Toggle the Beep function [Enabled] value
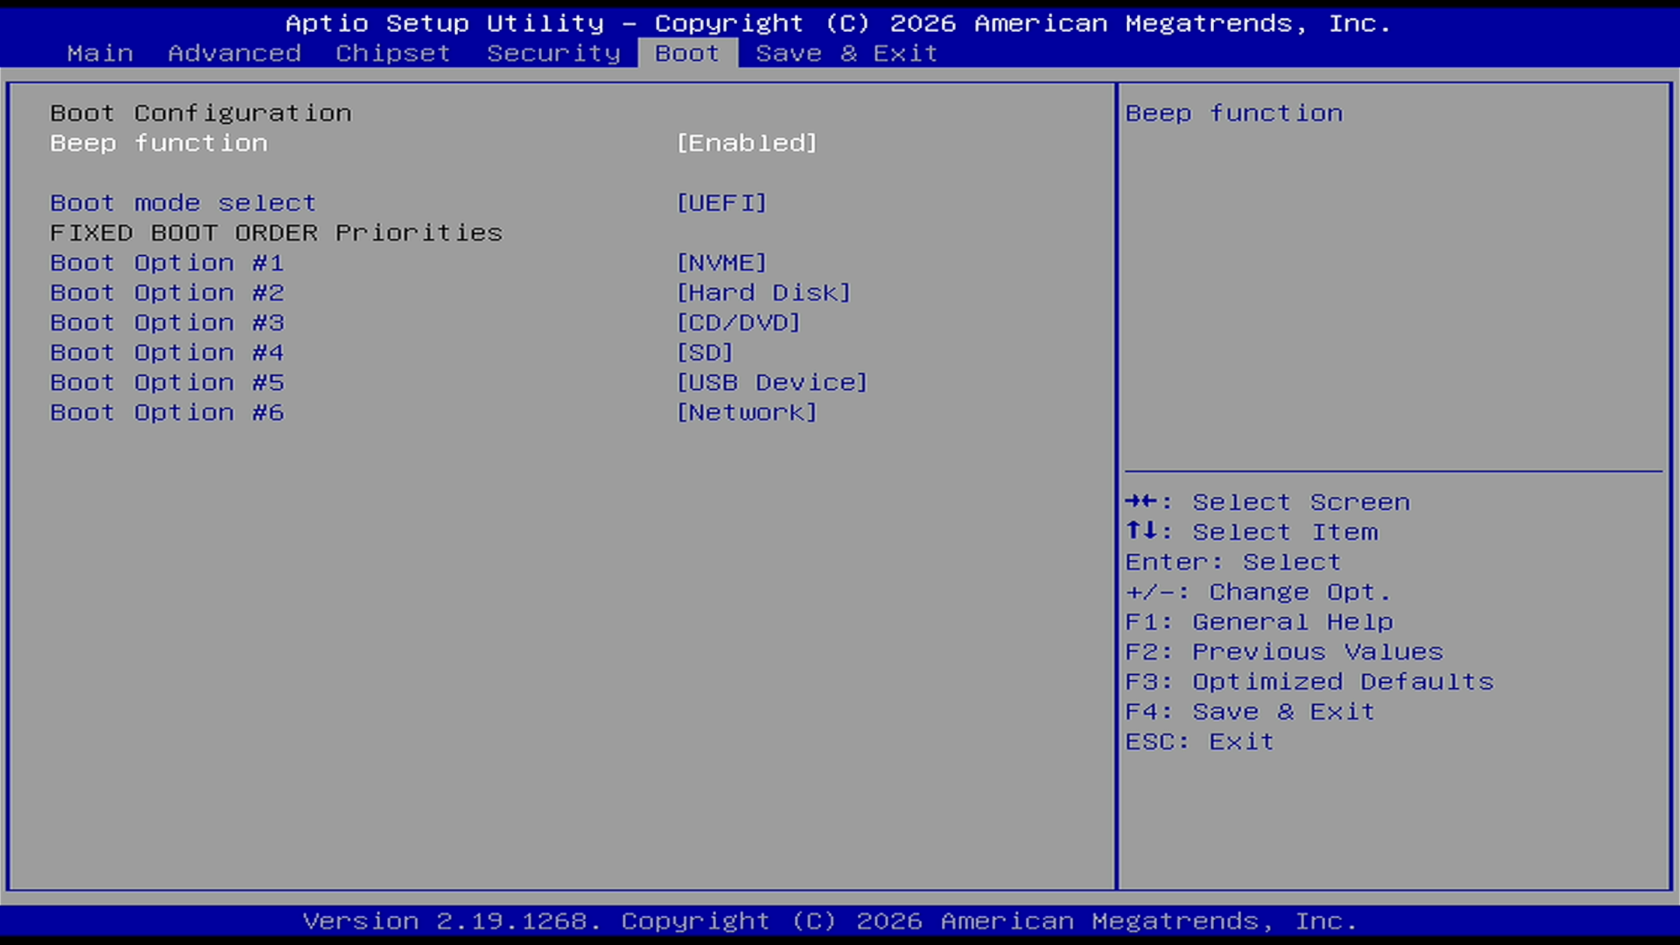This screenshot has height=945, width=1680. tap(747, 143)
